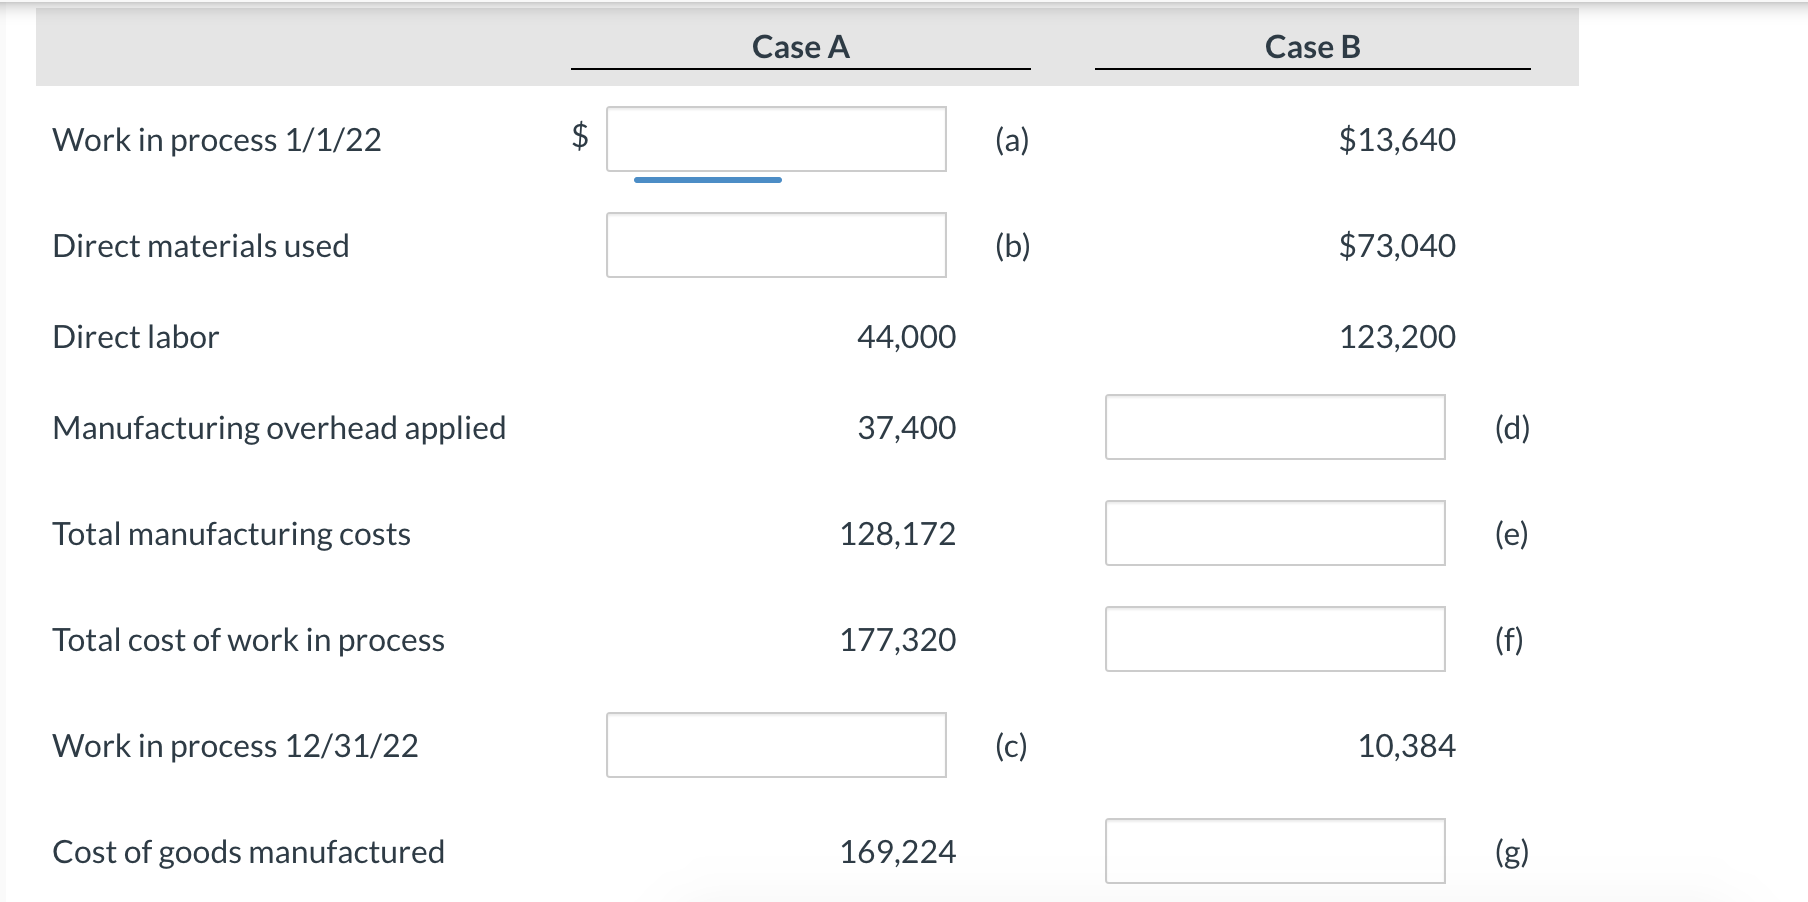The image size is (1808, 902).
Task: Click the 37,400 overhead applied amount
Action: (906, 428)
